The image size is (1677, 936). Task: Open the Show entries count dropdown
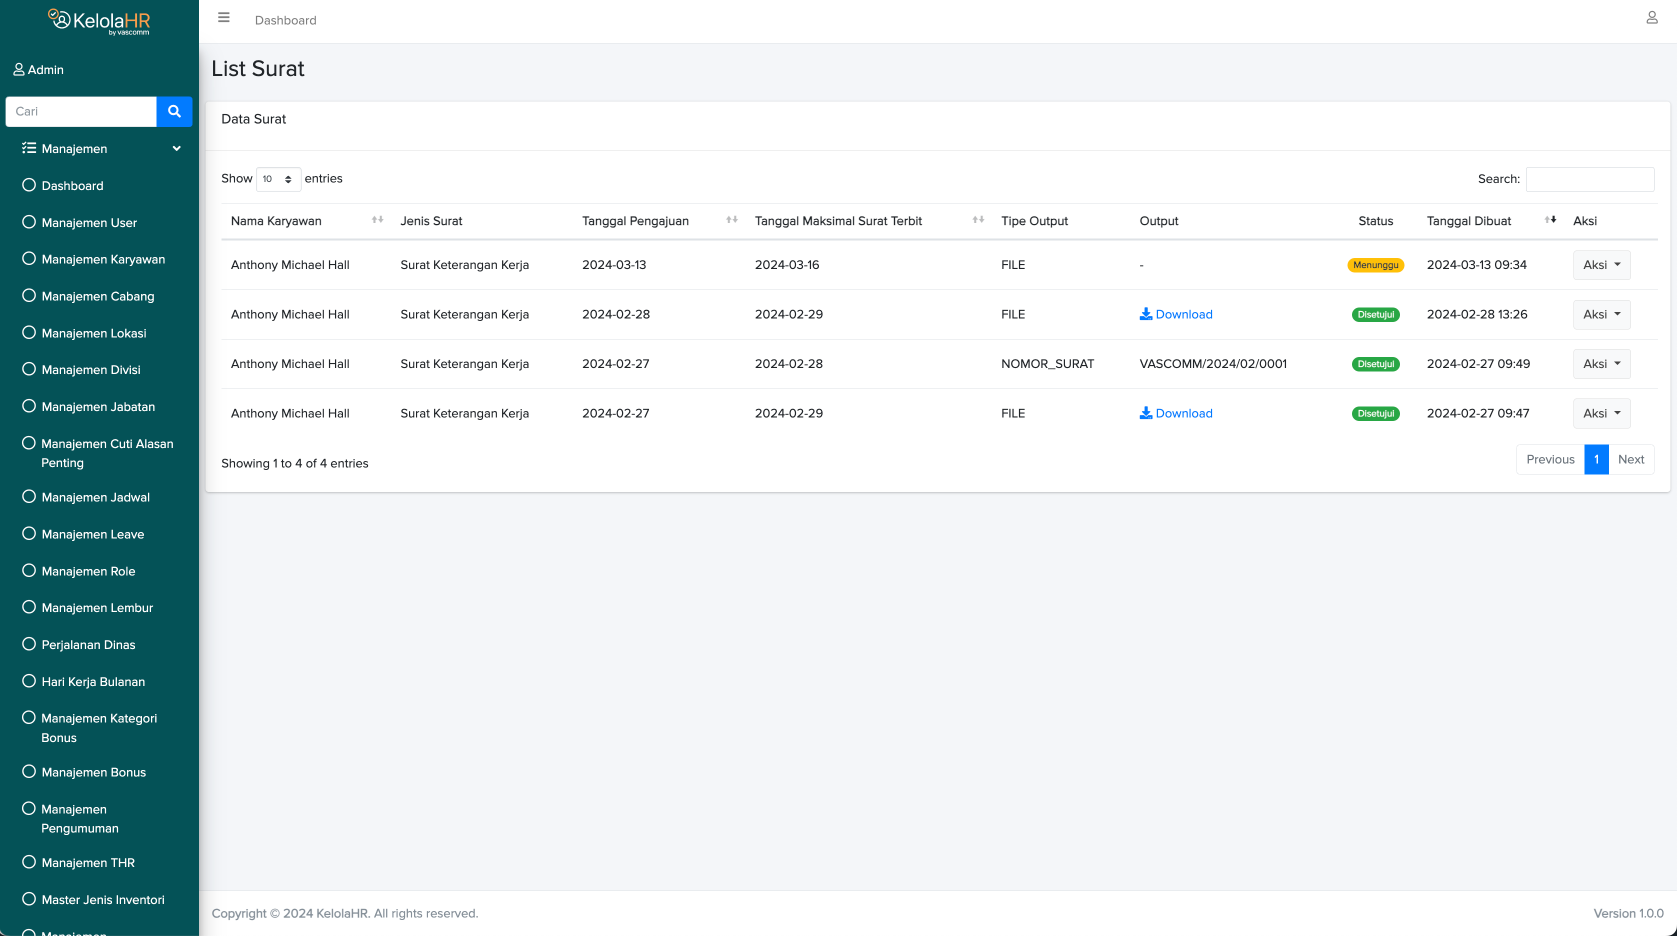[278, 179]
